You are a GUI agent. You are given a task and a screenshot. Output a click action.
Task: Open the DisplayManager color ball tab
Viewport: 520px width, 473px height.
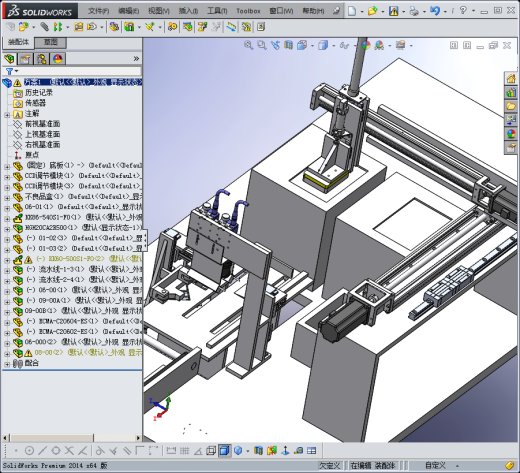[58, 59]
